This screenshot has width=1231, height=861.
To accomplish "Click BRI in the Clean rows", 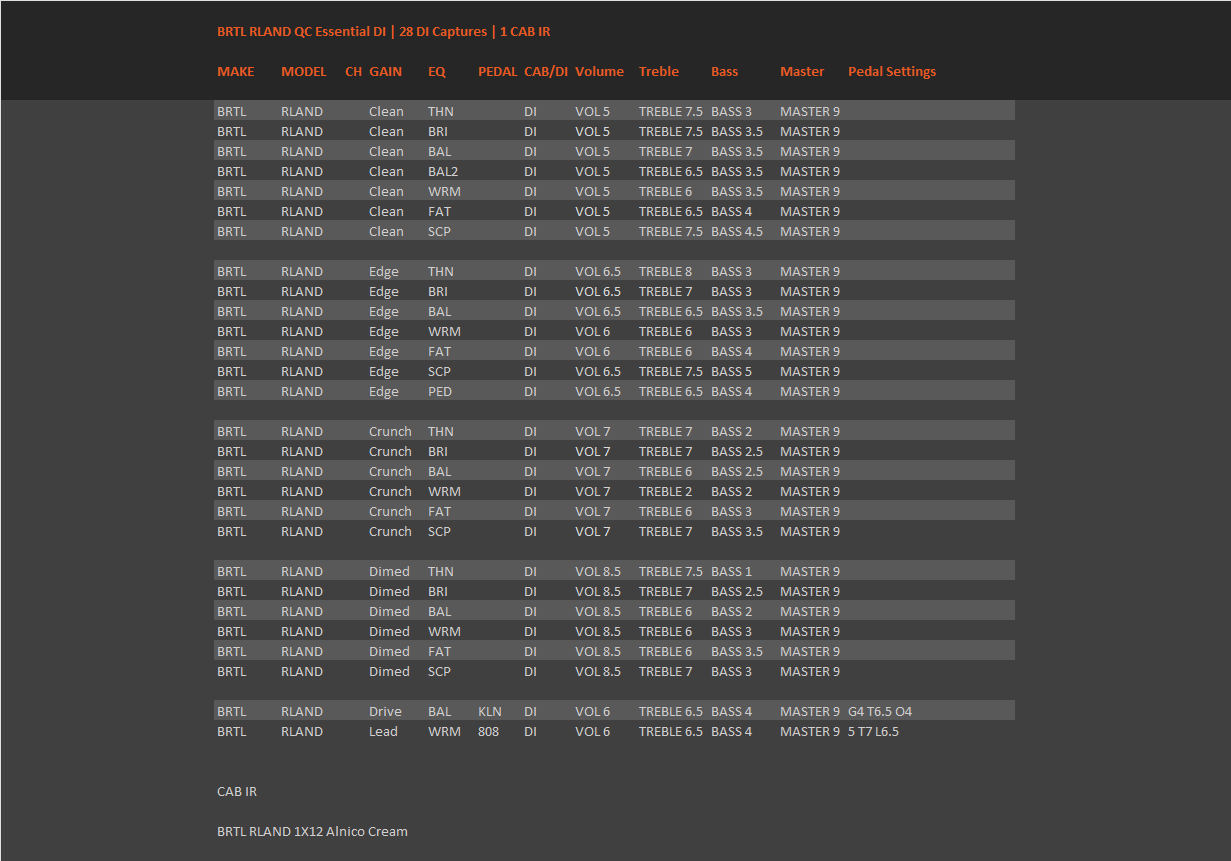I will (x=438, y=131).
